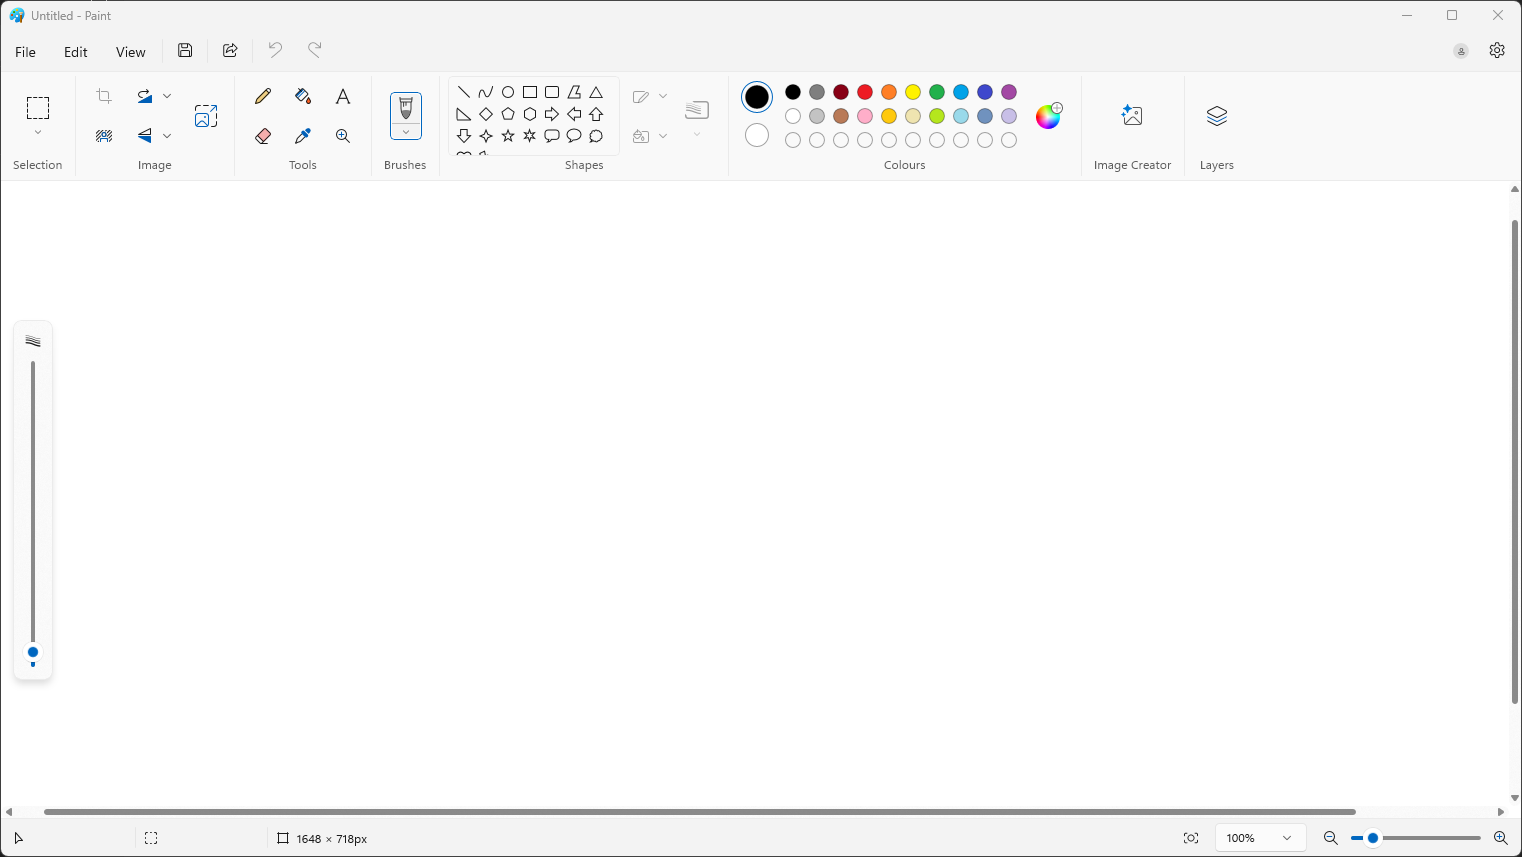Screen dimensions: 1522x857
Task: Pick the red colour swatch
Action: [x=865, y=92]
